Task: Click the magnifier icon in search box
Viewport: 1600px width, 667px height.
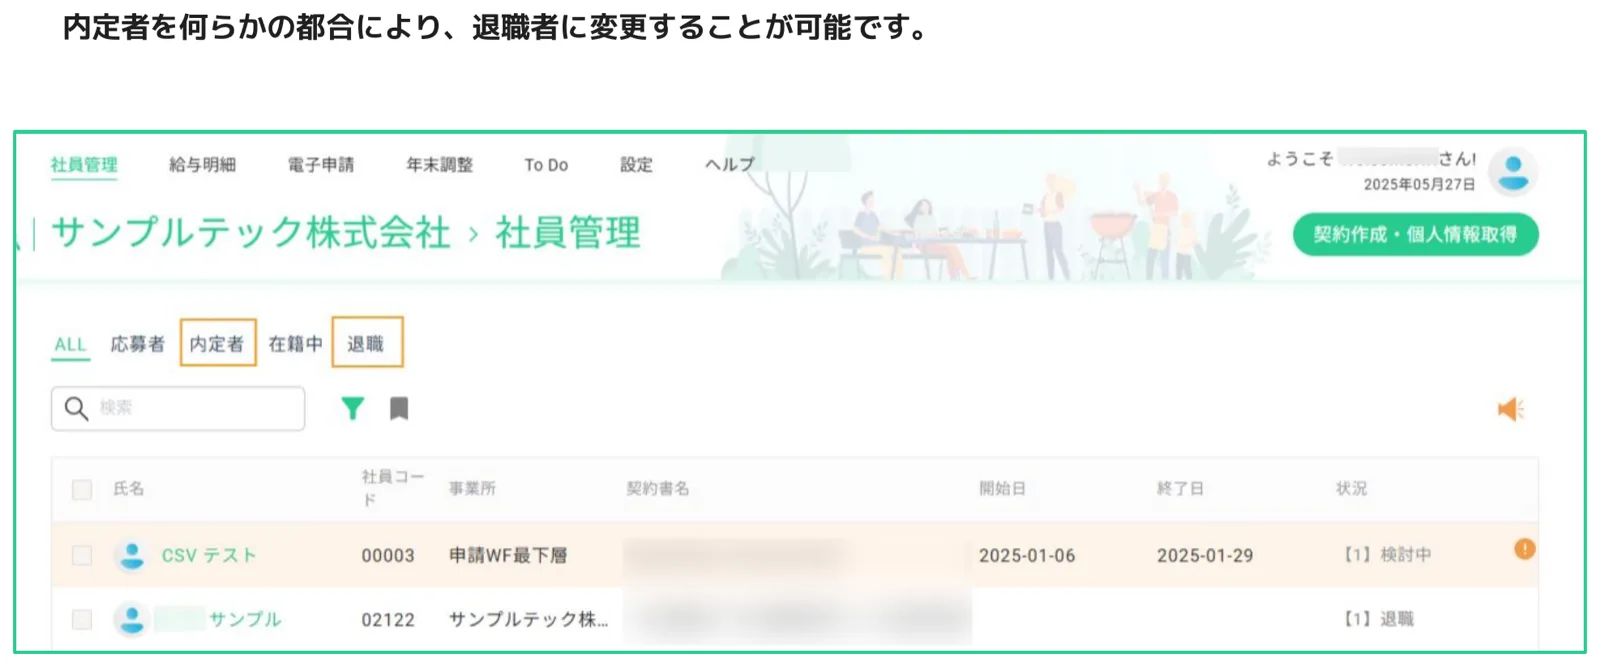Action: pos(76,408)
